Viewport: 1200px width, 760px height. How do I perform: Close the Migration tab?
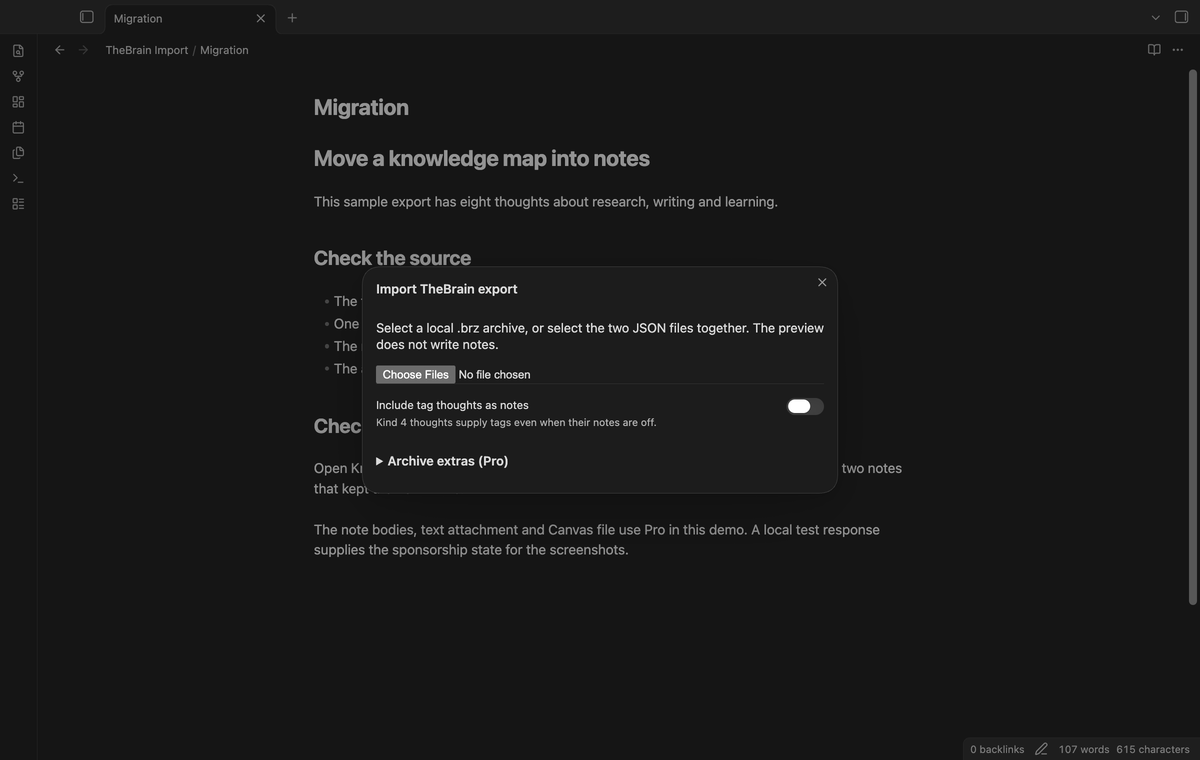pyautogui.click(x=261, y=18)
